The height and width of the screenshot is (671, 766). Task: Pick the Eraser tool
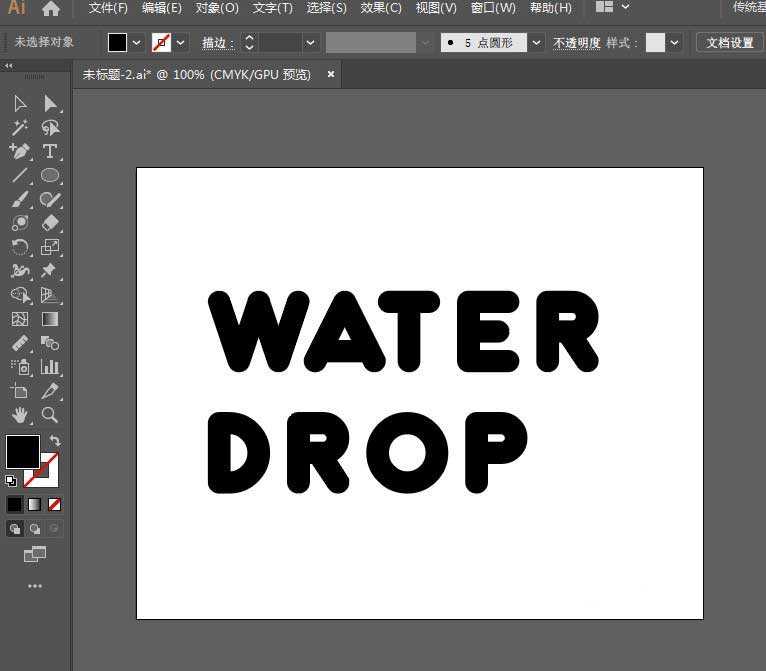point(50,223)
